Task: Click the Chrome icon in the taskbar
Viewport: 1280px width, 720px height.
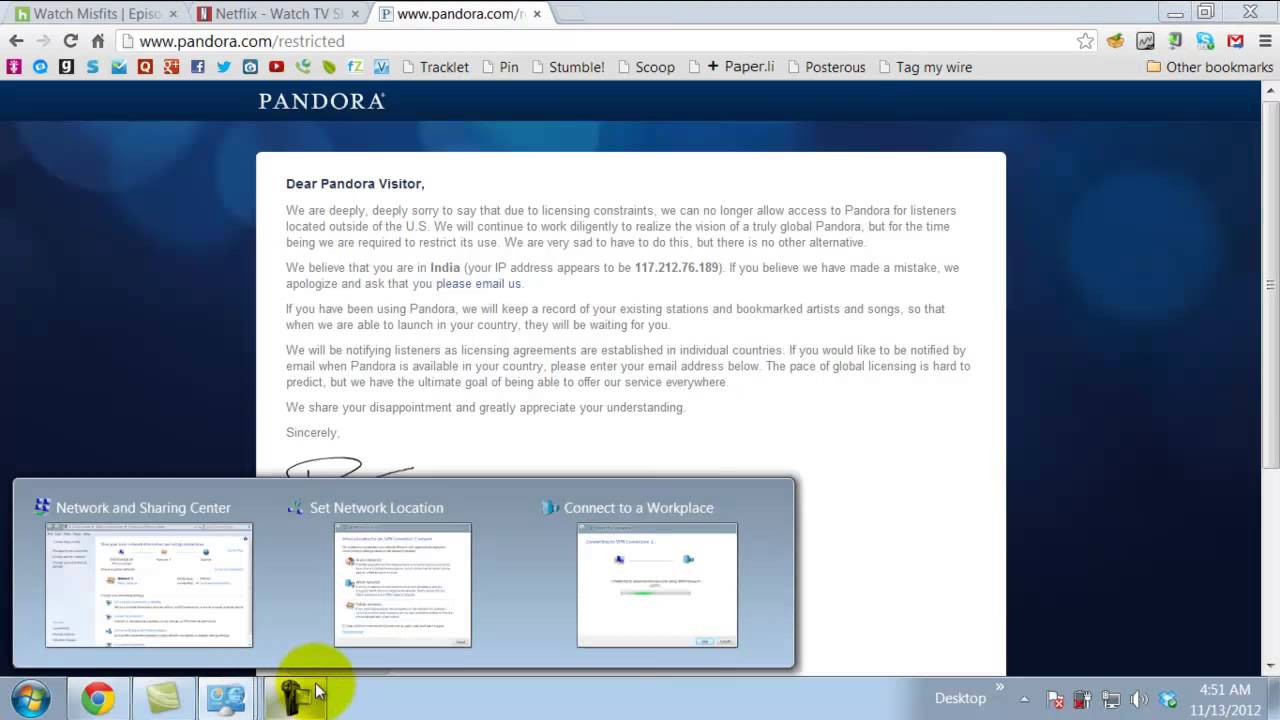Action: pyautogui.click(x=98, y=698)
